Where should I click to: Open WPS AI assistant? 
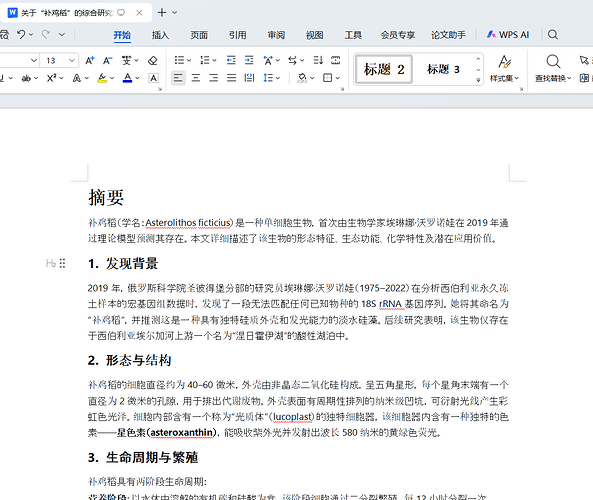[x=508, y=35]
